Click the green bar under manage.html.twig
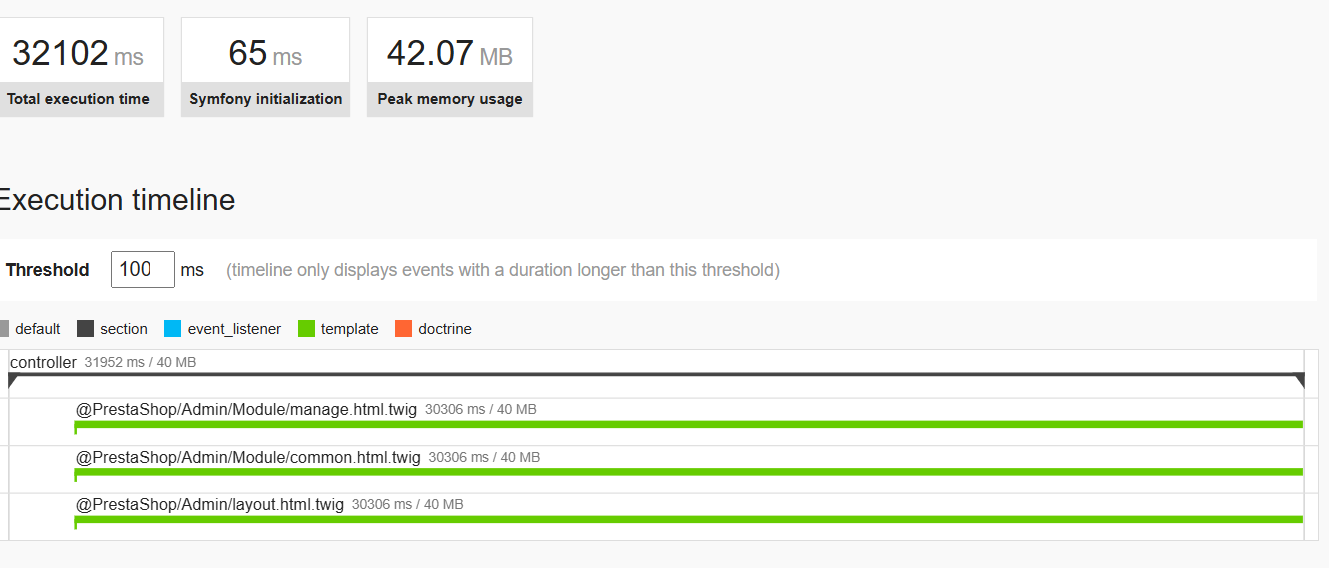This screenshot has width=1329, height=568. coord(688,425)
